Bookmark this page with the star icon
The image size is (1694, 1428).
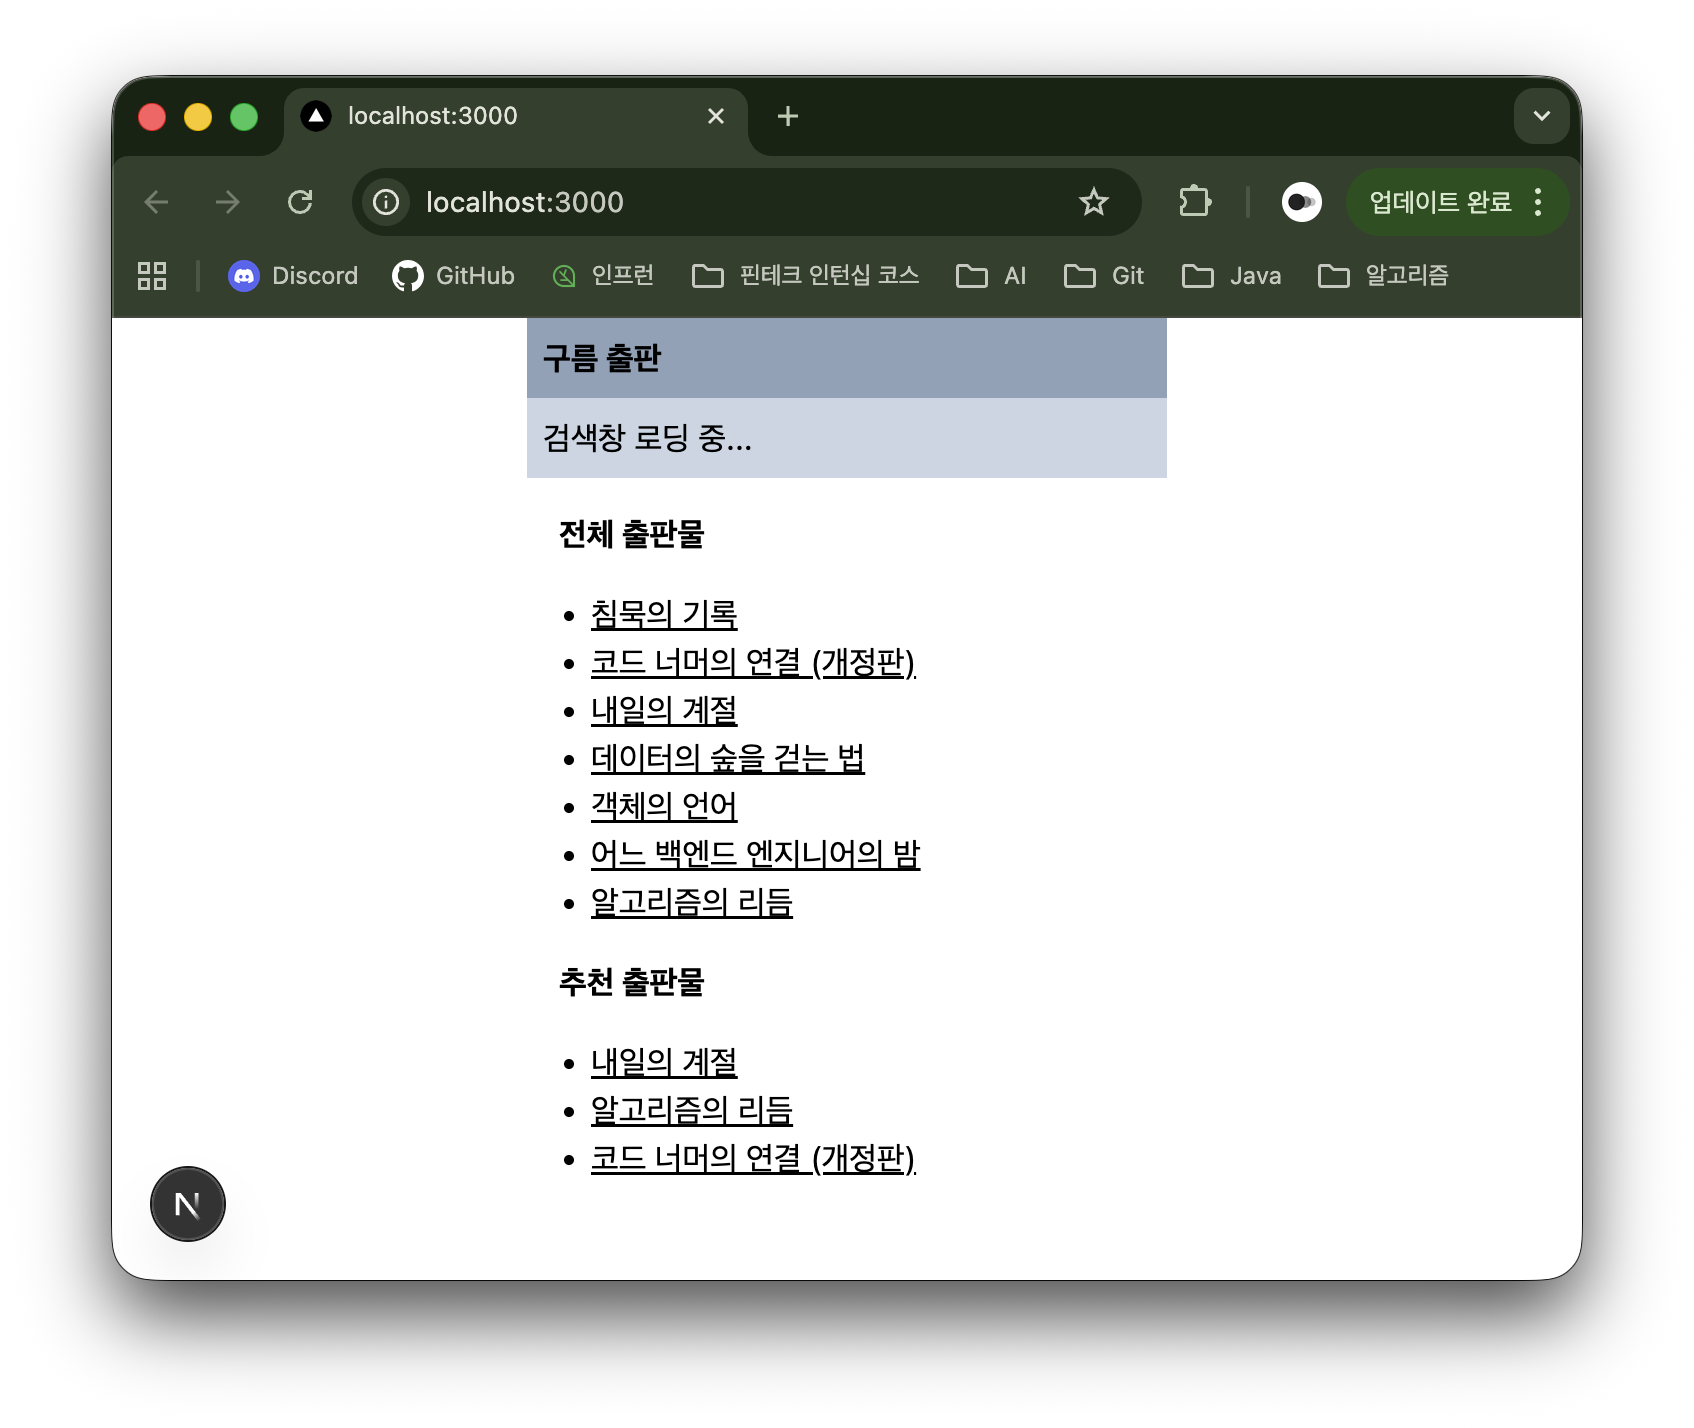[1093, 202]
